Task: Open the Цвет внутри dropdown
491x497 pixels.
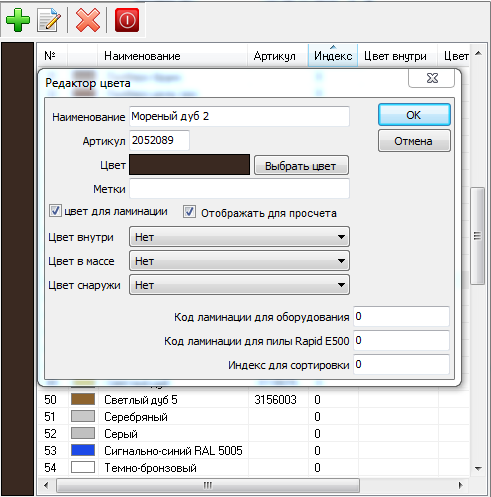Action: coord(239,237)
